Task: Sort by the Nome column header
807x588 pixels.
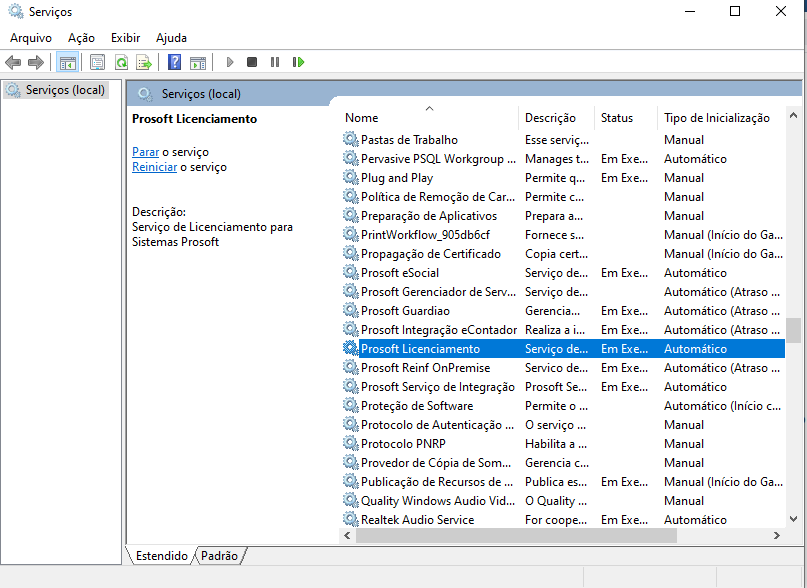Action: 429,117
